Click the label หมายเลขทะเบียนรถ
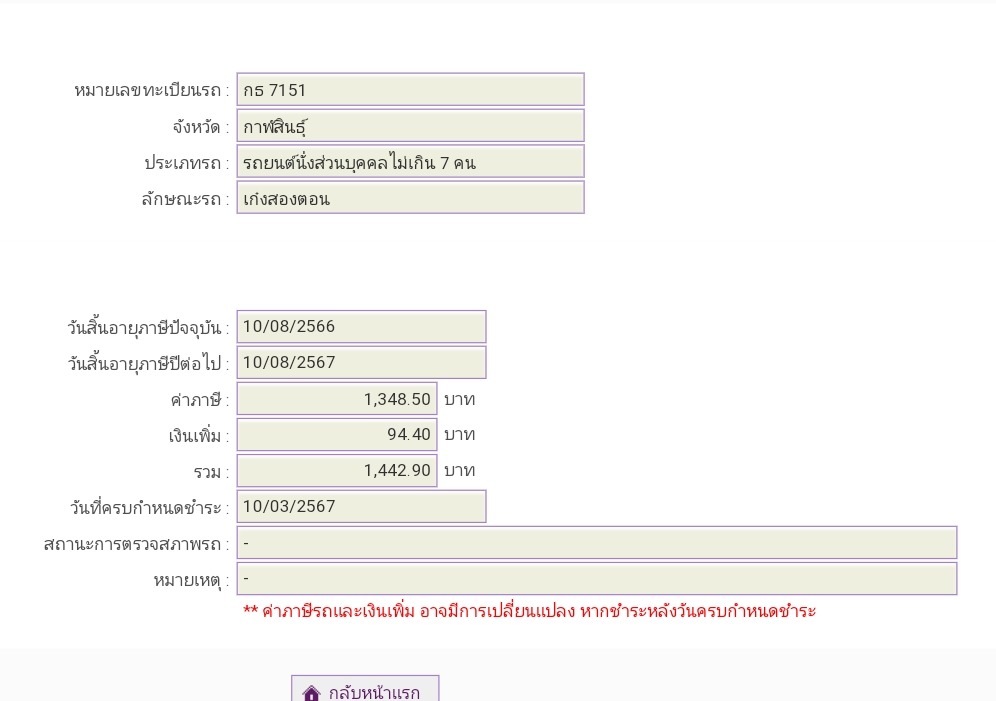Viewport: 996px width, 701px height. click(151, 91)
